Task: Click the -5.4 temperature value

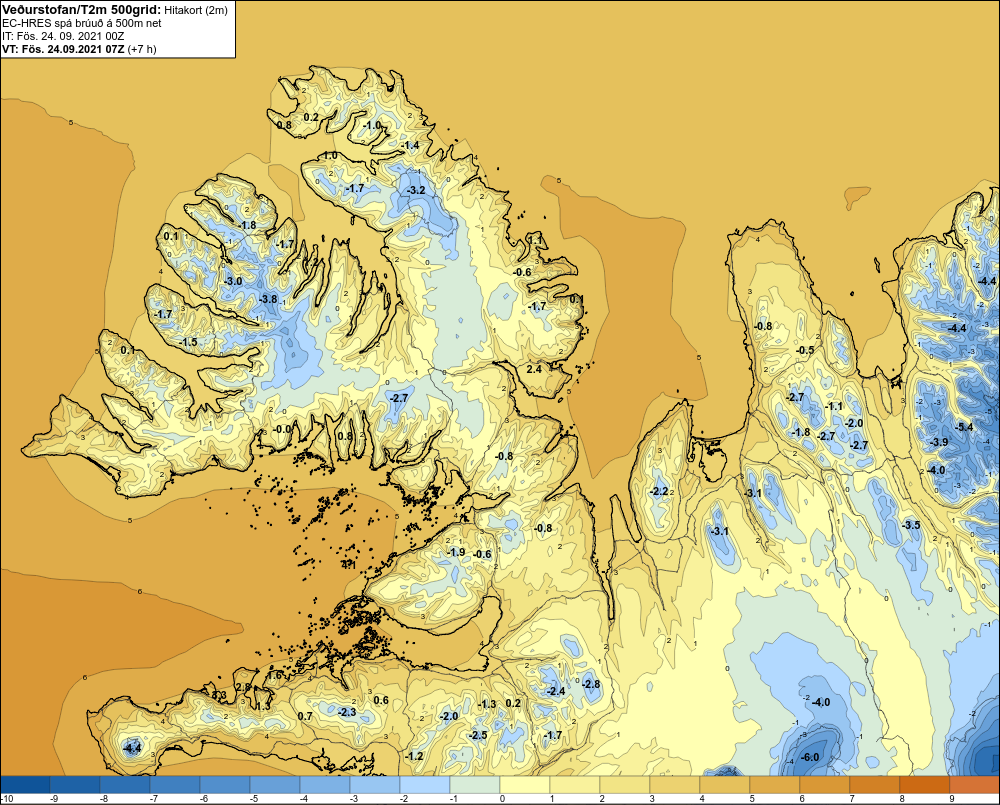Action: (x=964, y=427)
